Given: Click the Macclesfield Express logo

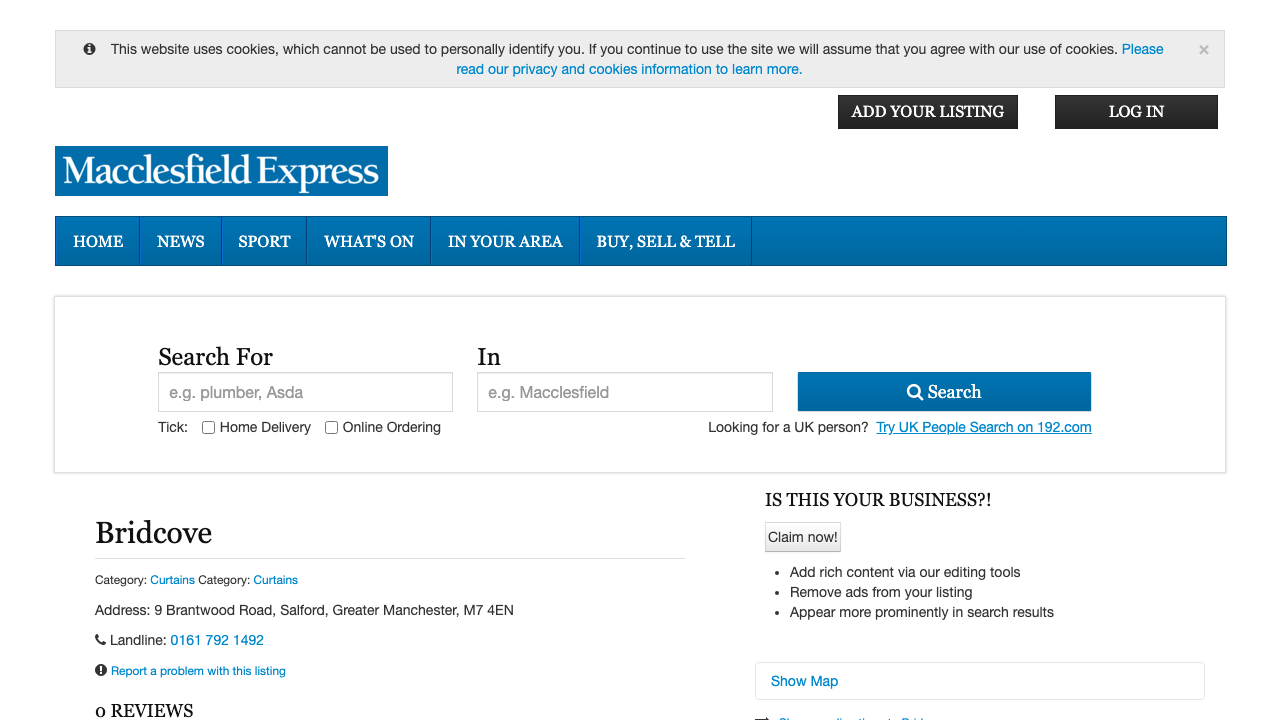Looking at the screenshot, I should 221,171.
